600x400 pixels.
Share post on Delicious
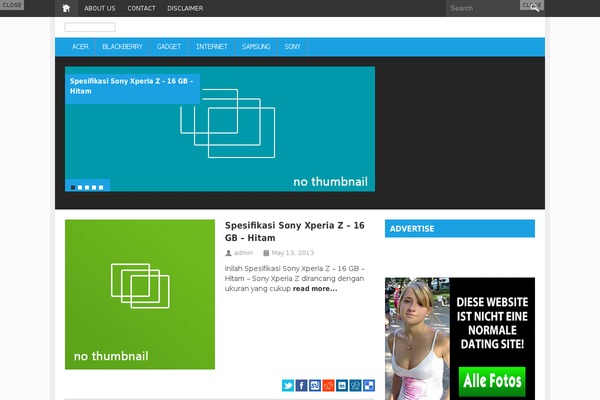coord(368,385)
